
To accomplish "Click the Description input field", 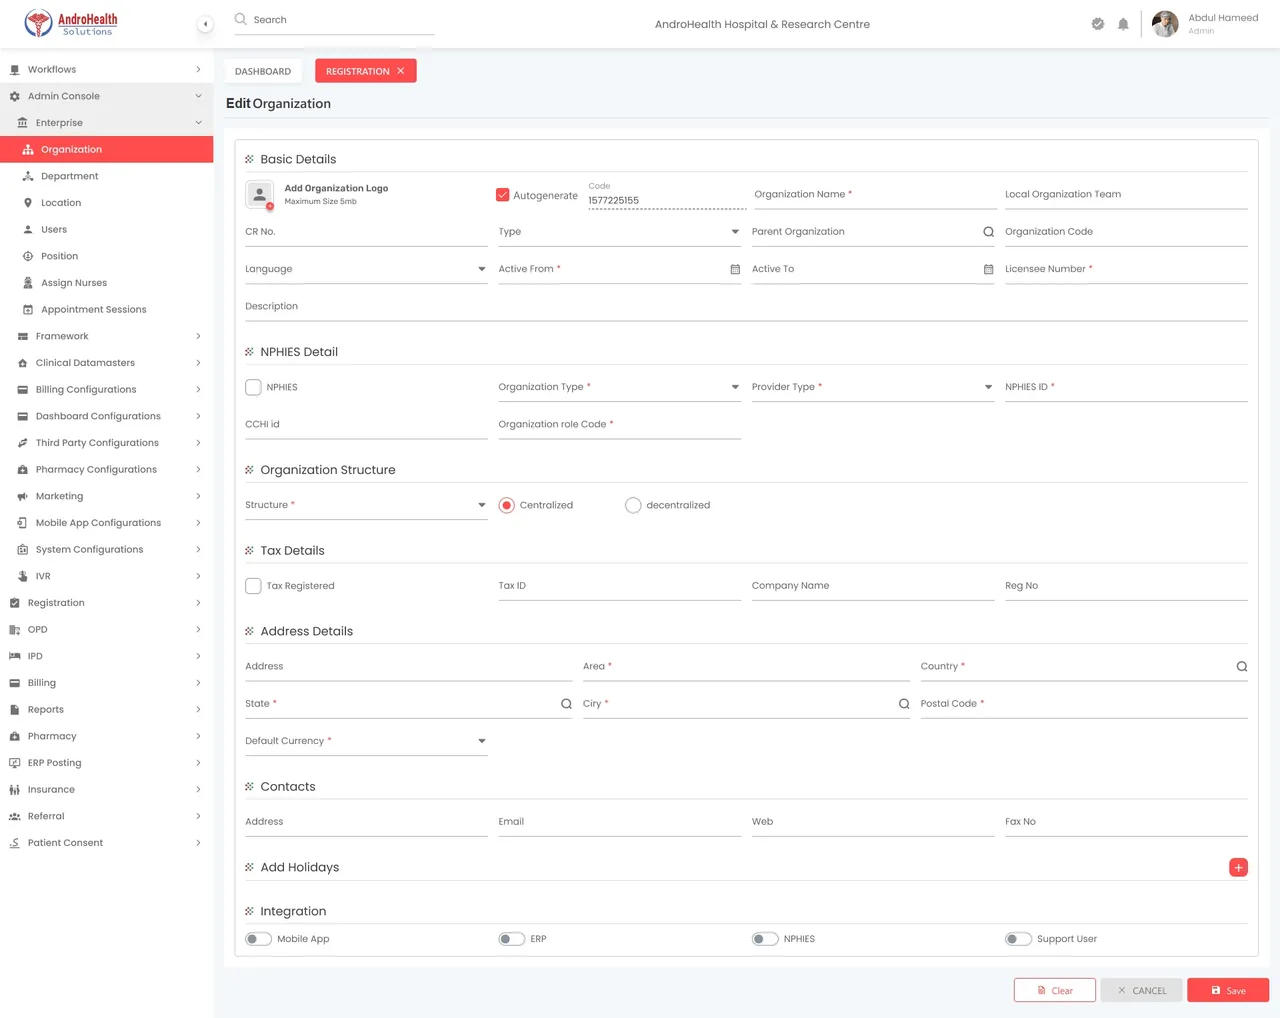I will pos(746,306).
